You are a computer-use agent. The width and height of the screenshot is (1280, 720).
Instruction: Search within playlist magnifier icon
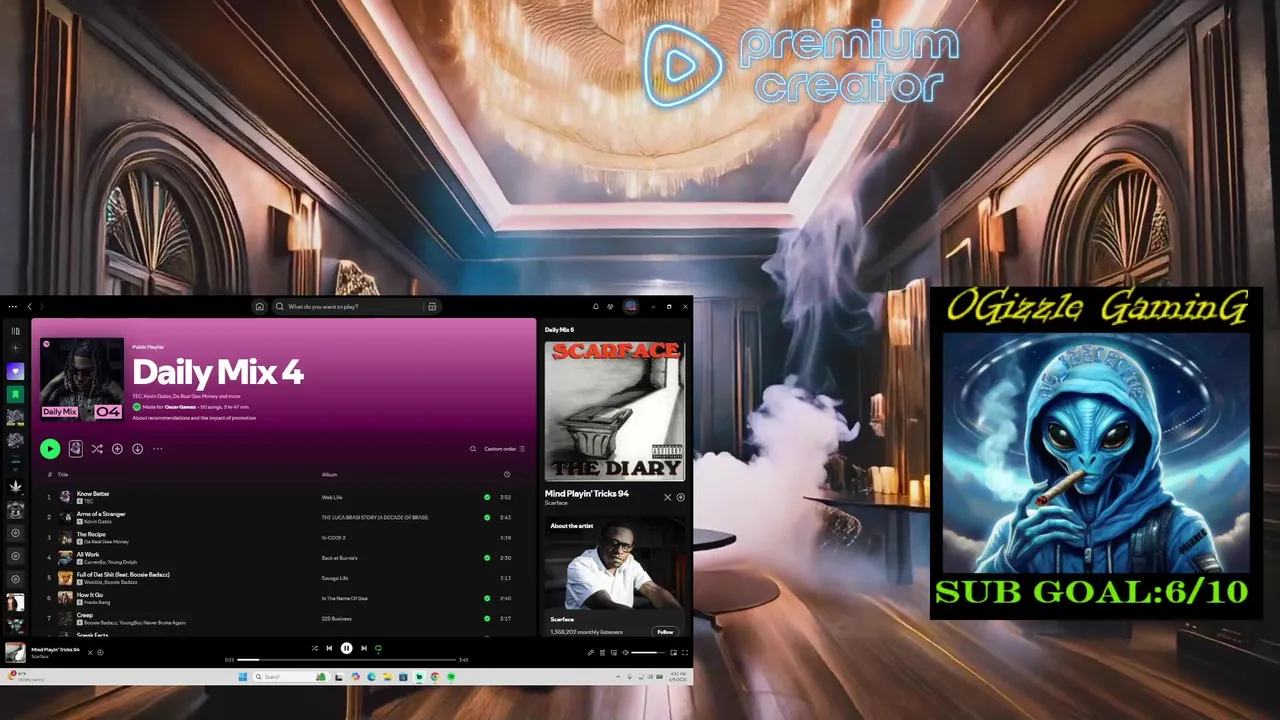click(x=473, y=449)
